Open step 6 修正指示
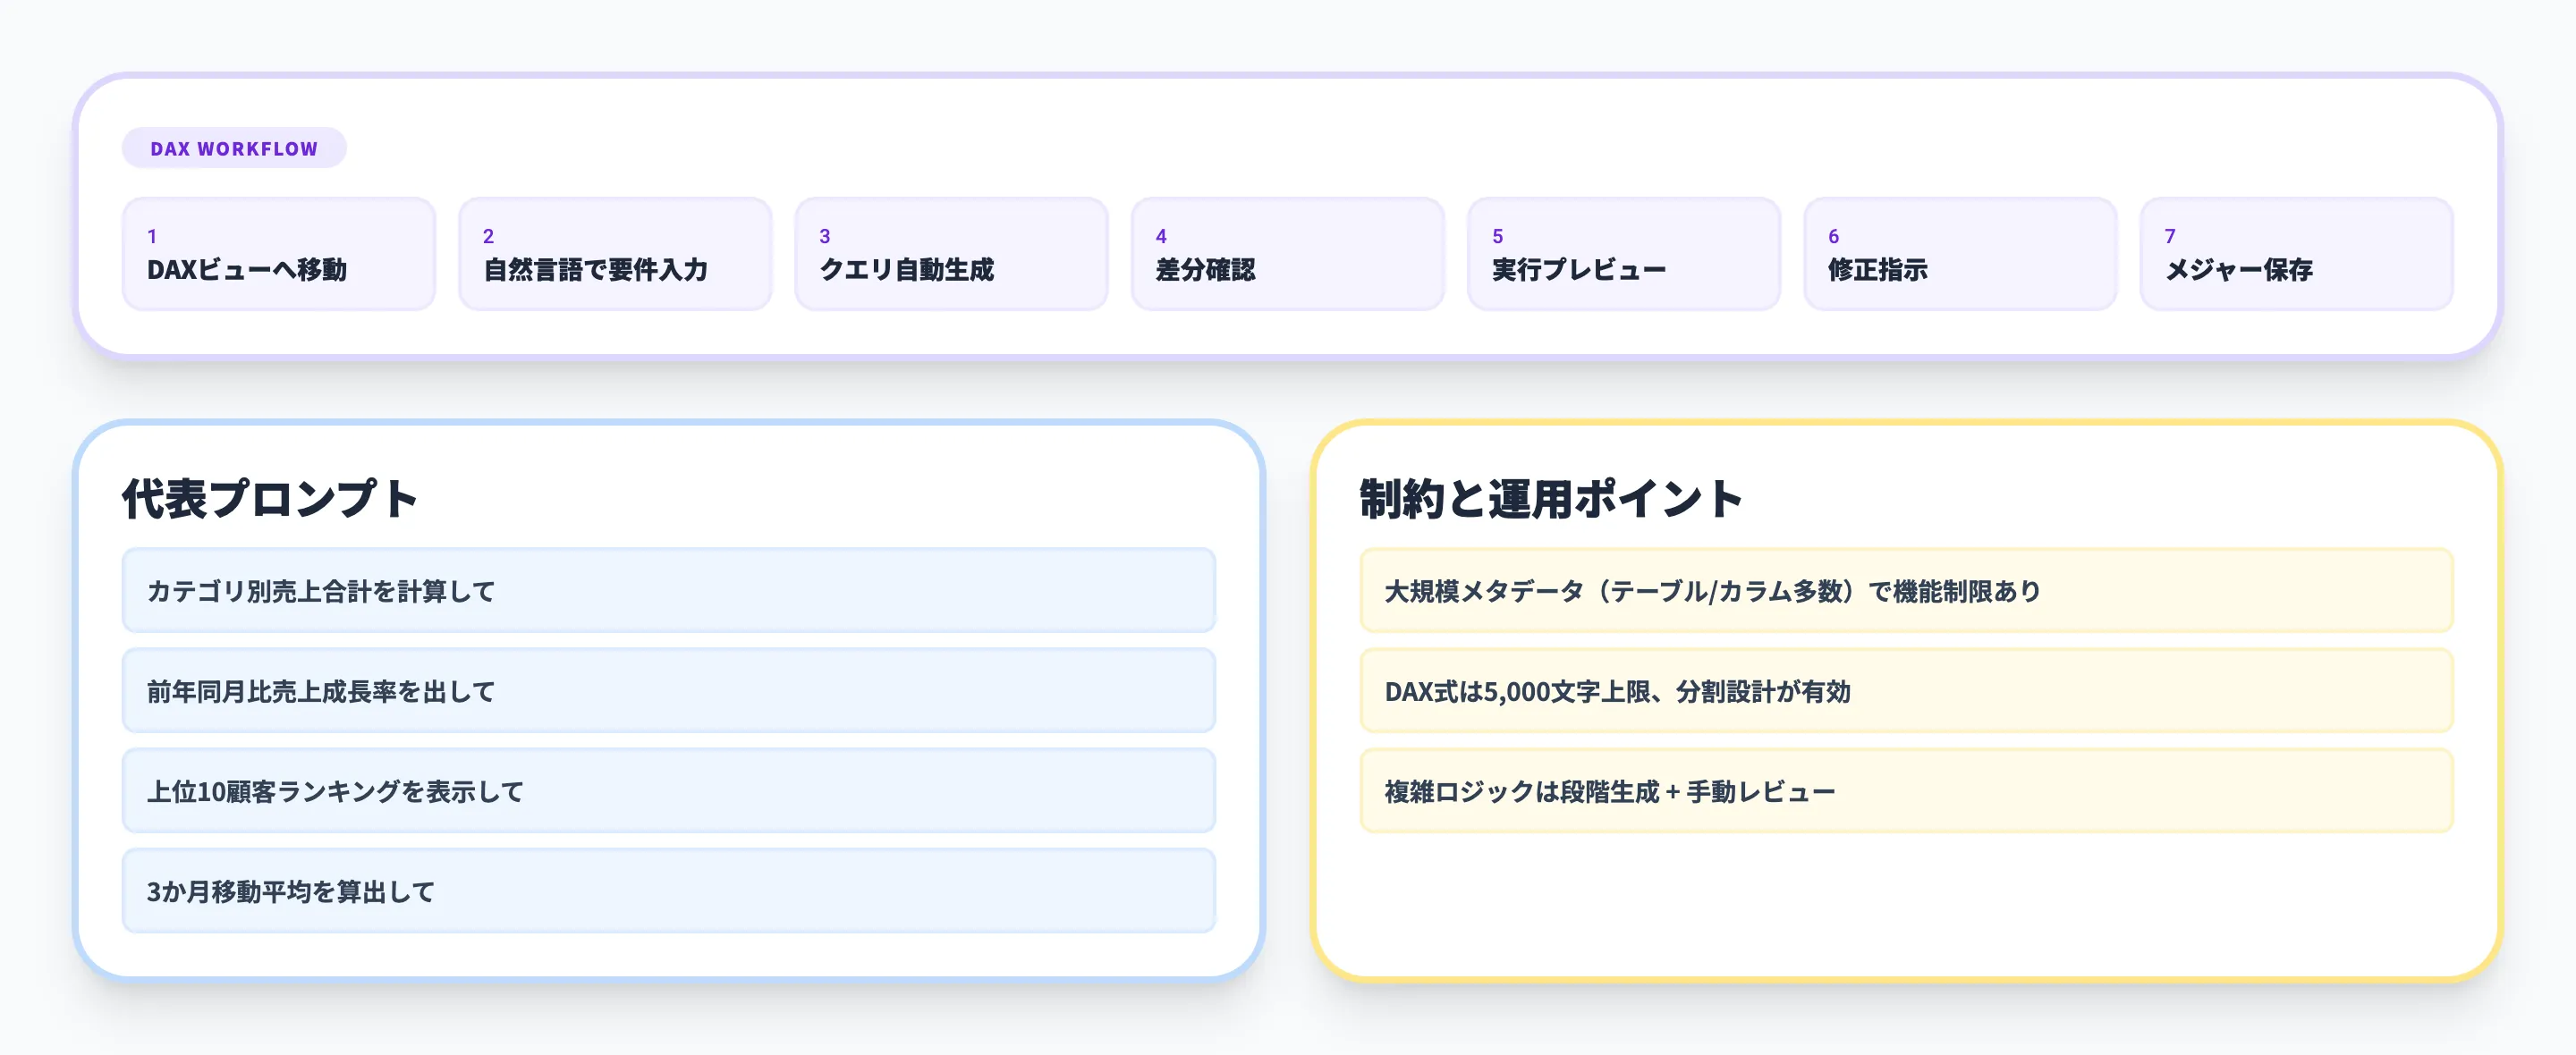2576x1055 pixels. click(x=1959, y=253)
